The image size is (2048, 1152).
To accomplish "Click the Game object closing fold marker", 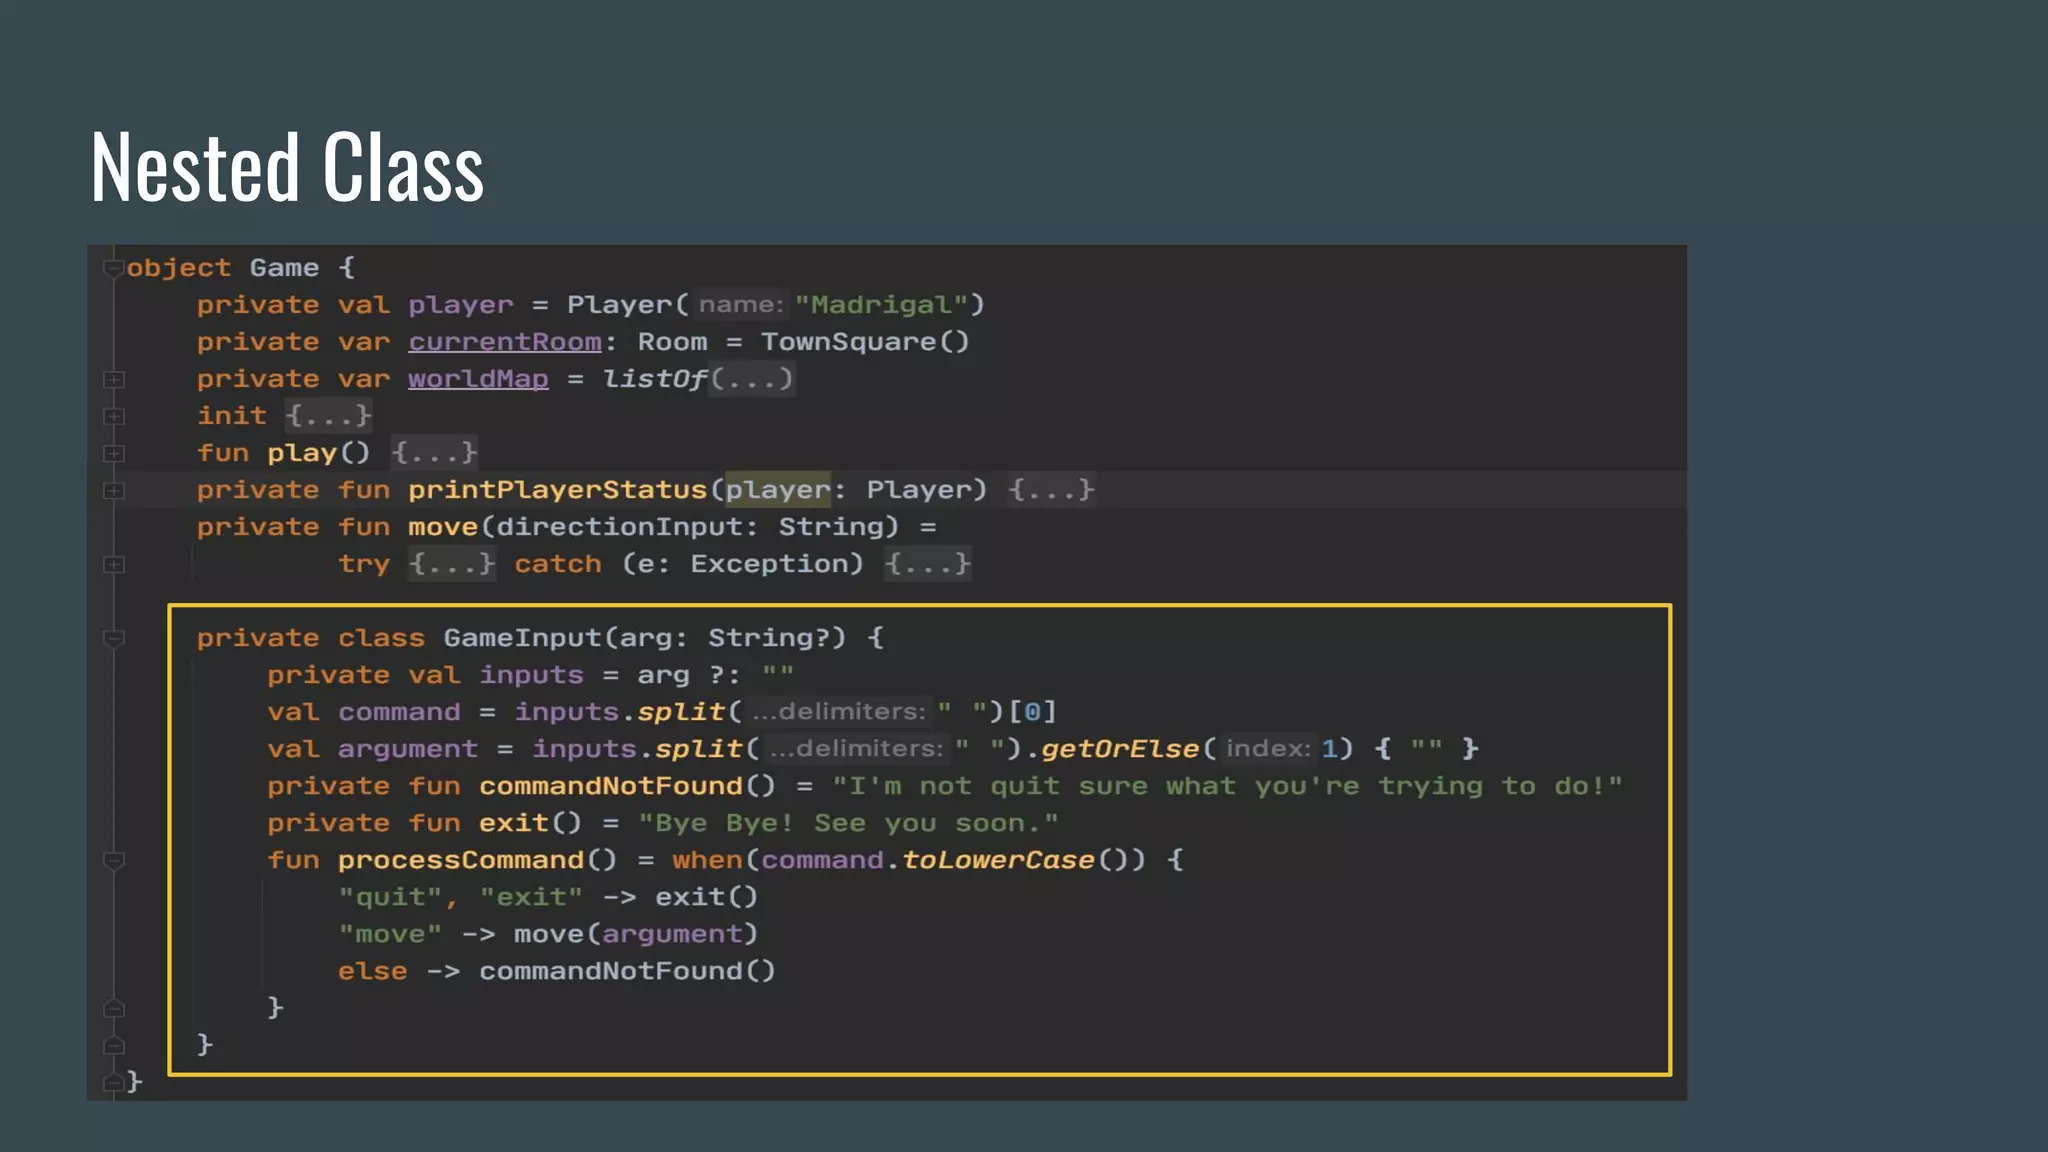I will (x=114, y=1082).
